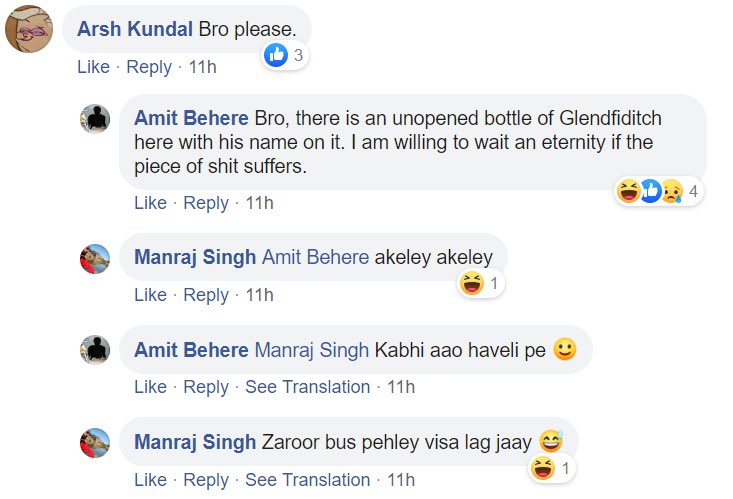Reply to Arsh Kundal's comment
This screenshot has width=733, height=499.
[149, 67]
